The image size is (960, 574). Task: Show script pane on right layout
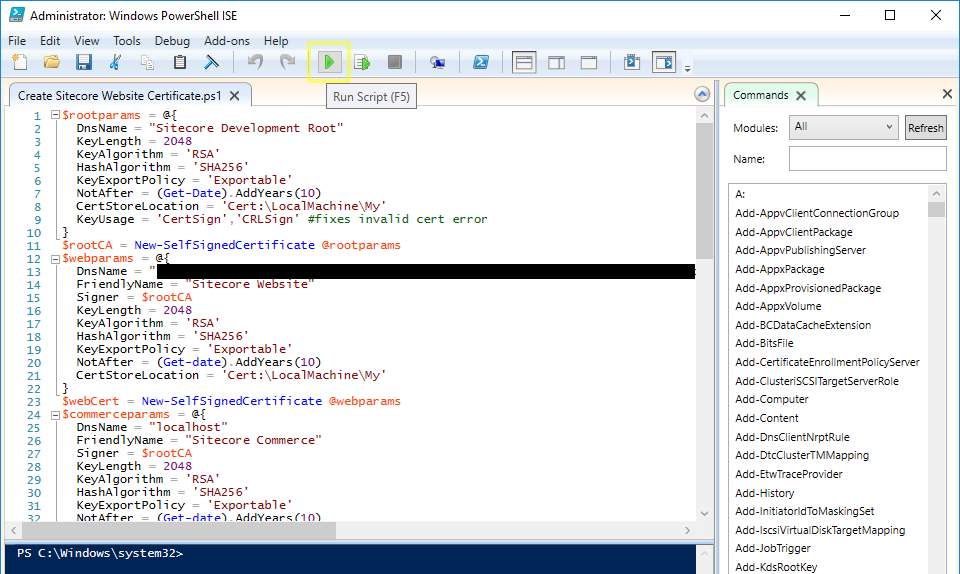point(557,62)
